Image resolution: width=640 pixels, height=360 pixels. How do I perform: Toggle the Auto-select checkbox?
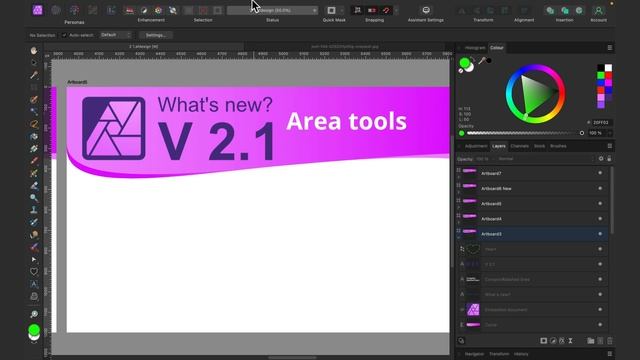(x=64, y=35)
